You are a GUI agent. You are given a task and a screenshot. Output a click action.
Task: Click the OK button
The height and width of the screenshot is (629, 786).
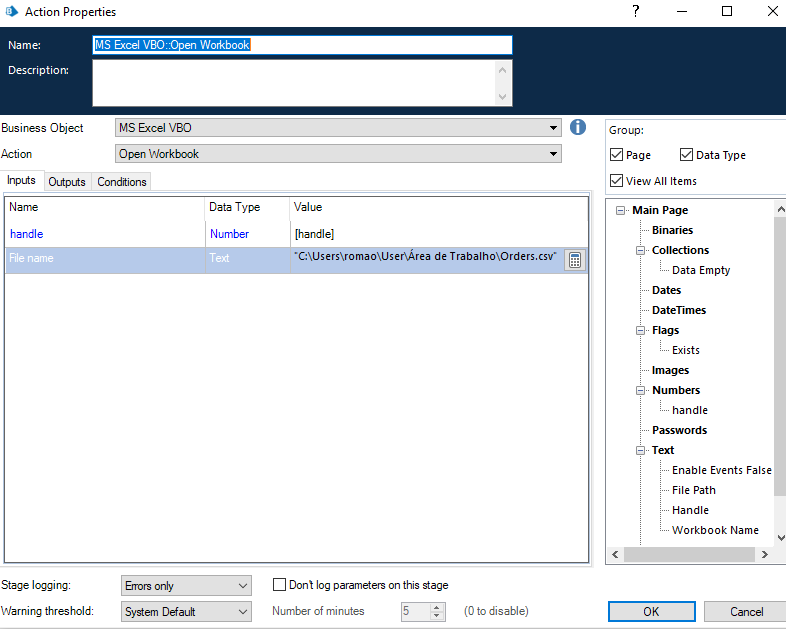pos(651,612)
